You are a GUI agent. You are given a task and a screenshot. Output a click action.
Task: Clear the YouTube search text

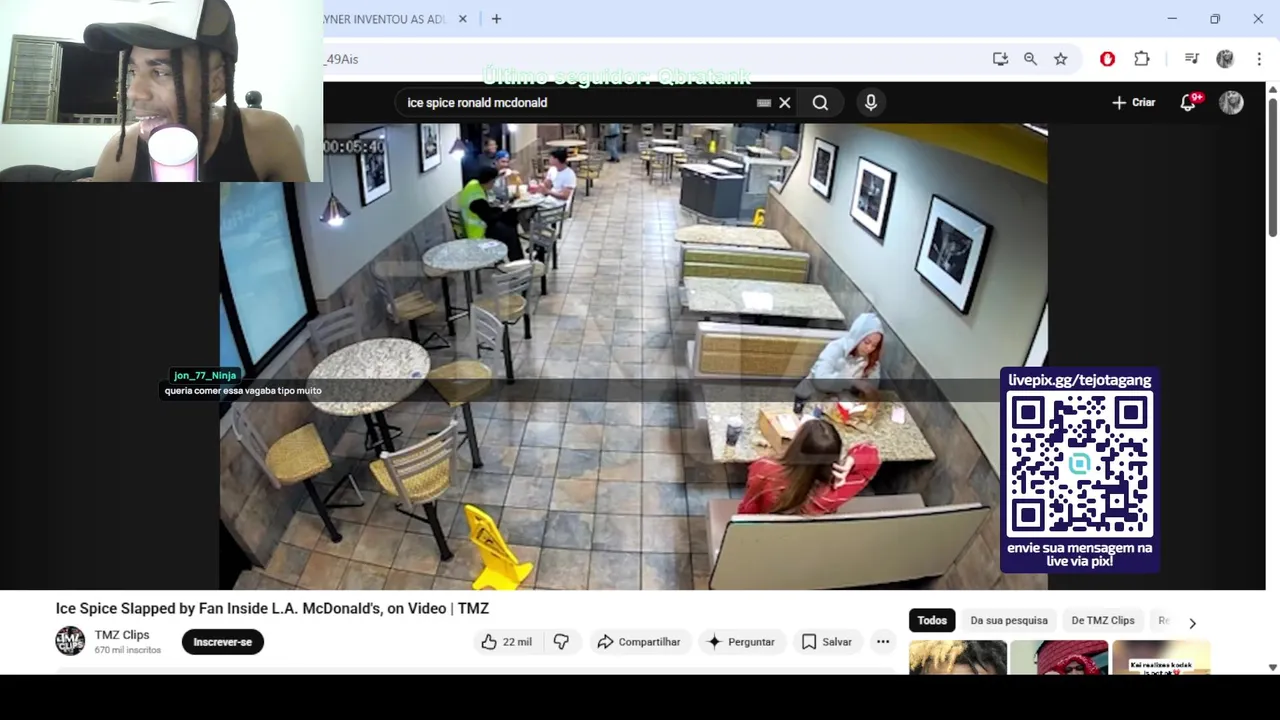(x=785, y=102)
